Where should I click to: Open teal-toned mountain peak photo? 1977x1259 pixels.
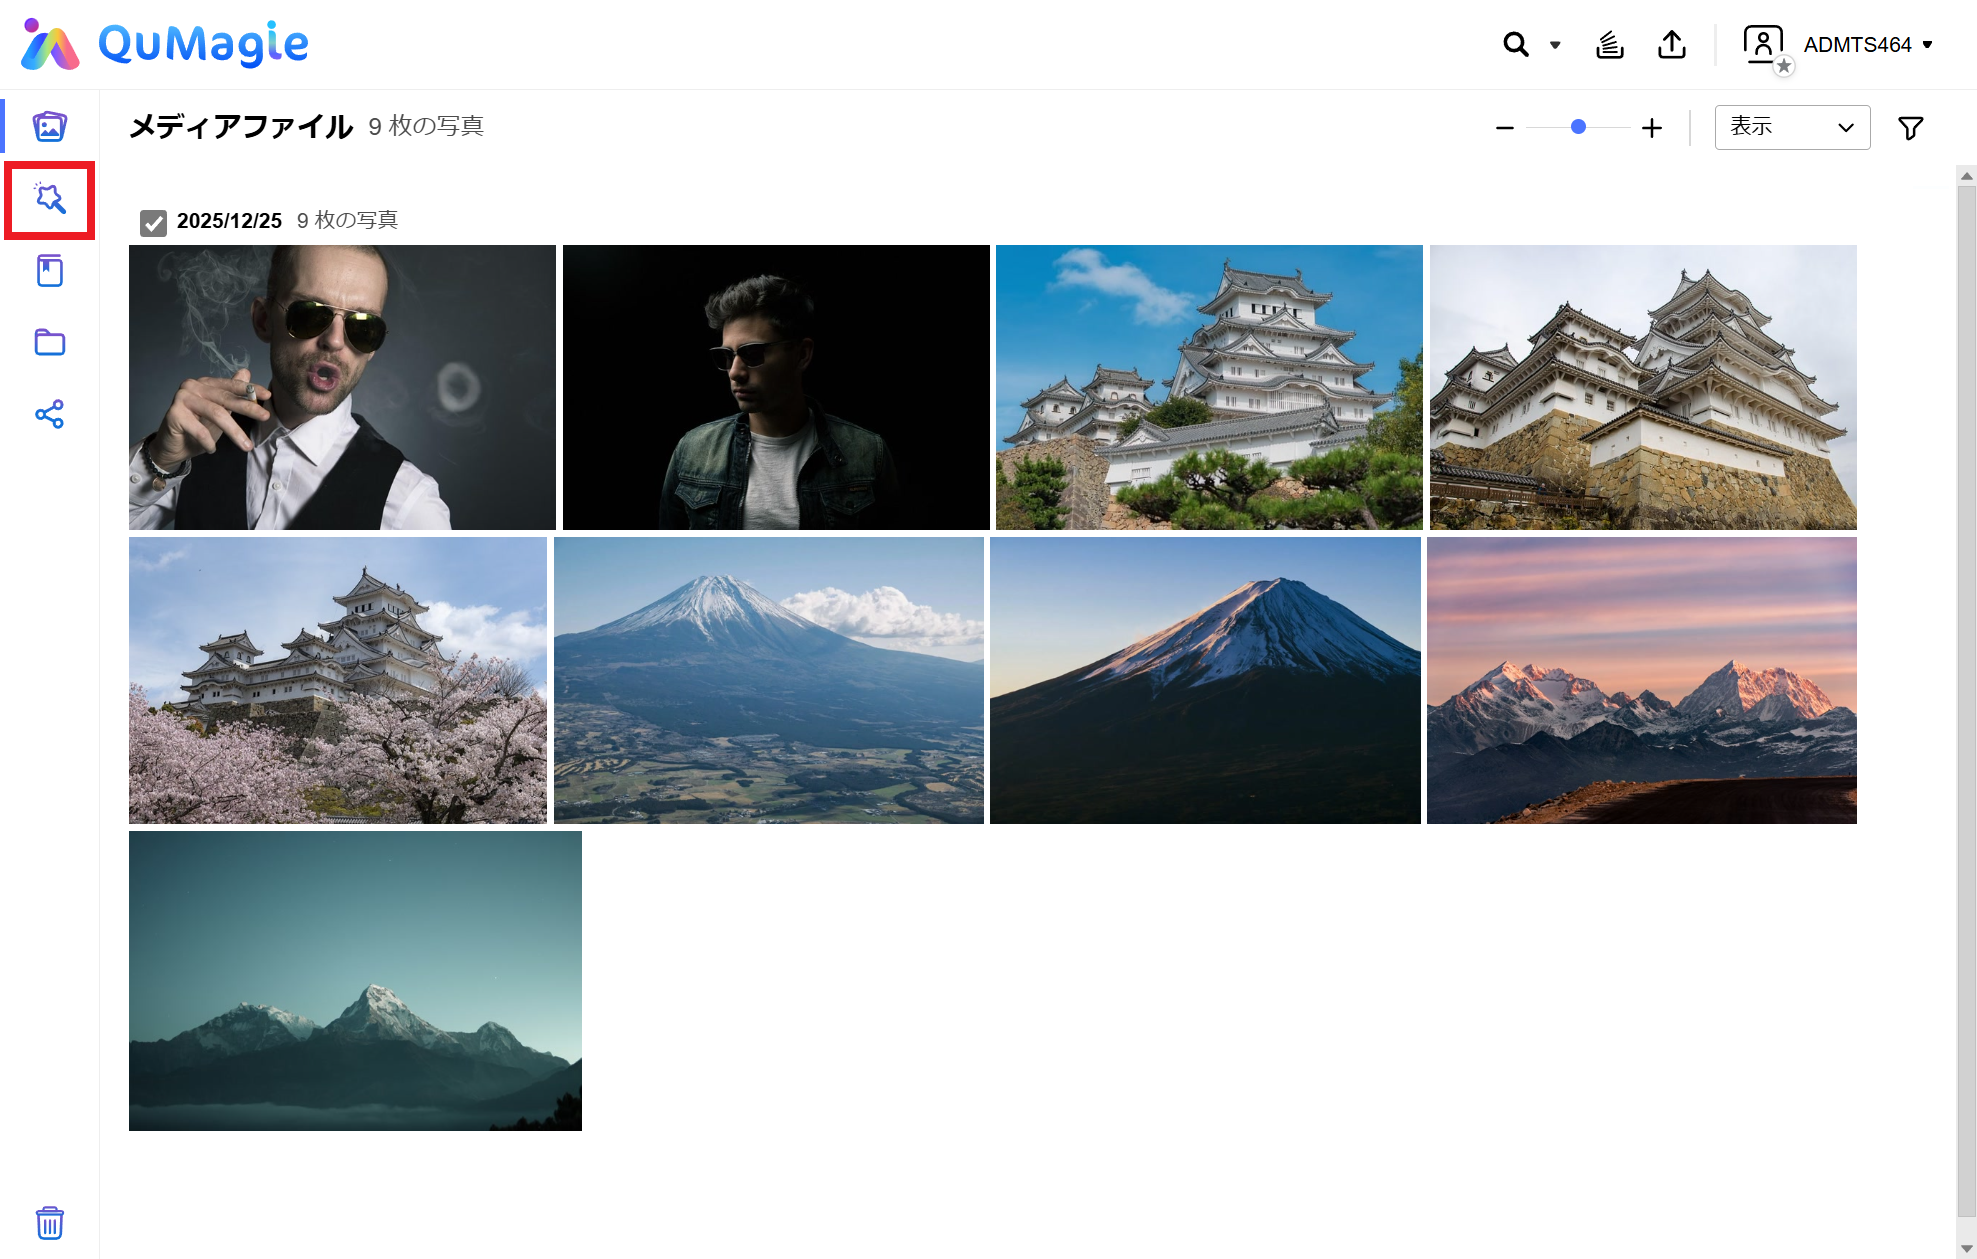[355, 981]
